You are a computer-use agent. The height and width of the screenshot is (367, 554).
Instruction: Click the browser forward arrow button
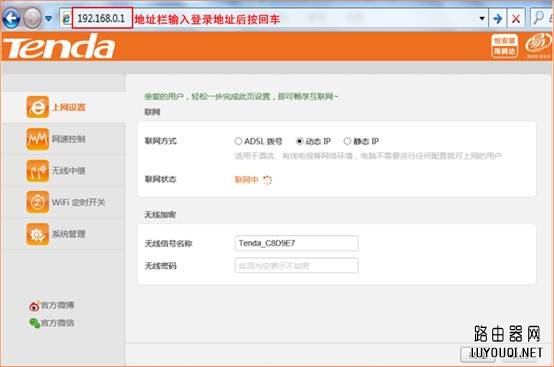(x=33, y=18)
